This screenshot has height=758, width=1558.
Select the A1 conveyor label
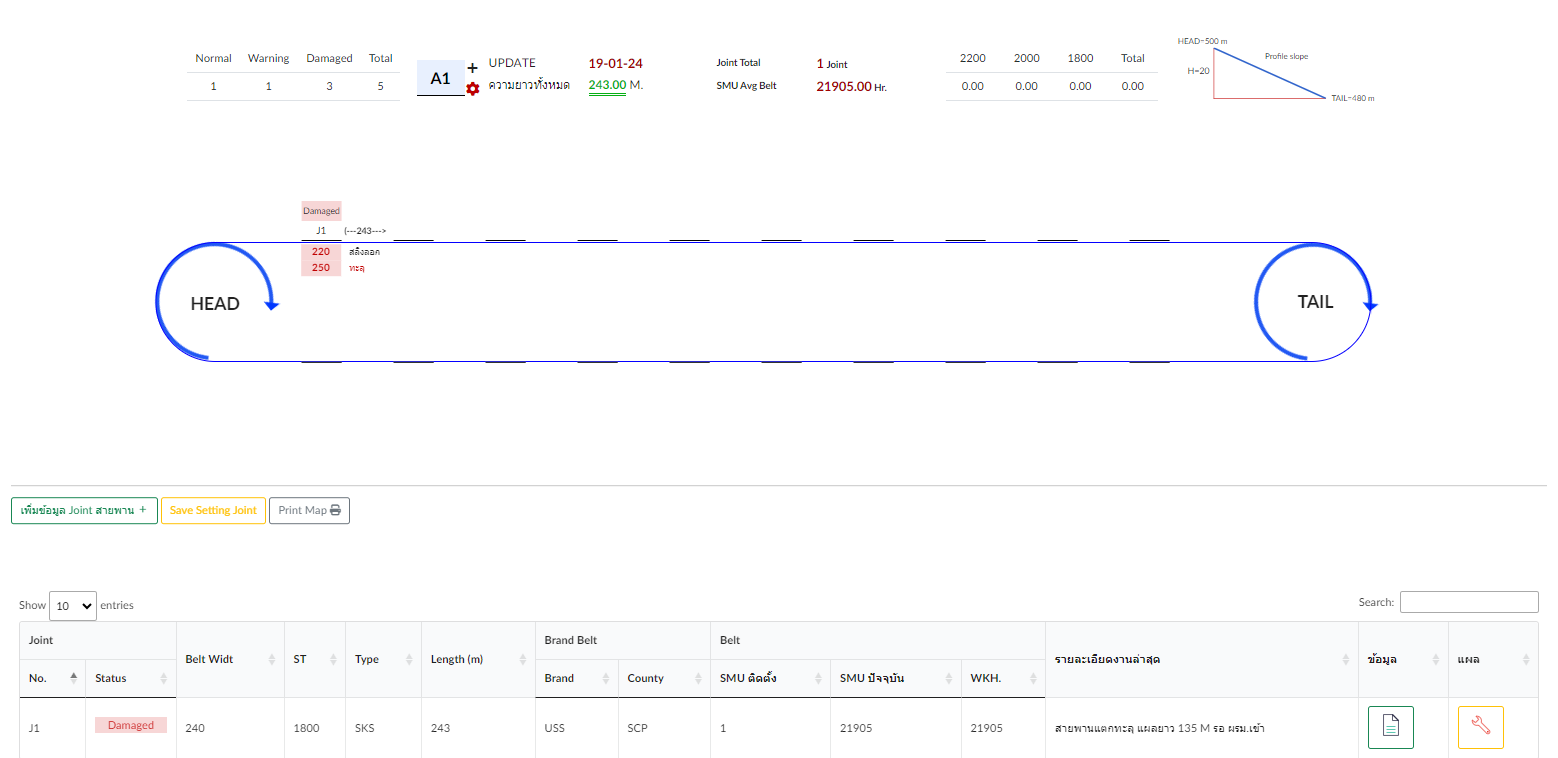(x=440, y=78)
